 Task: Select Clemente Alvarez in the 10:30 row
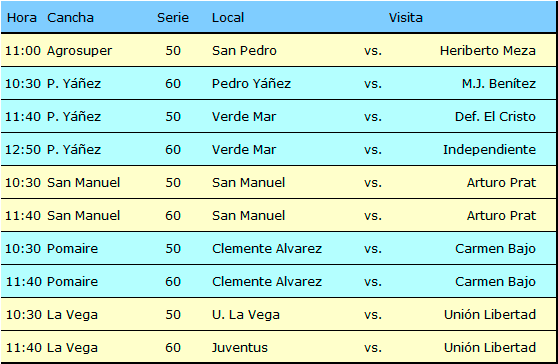point(267,248)
